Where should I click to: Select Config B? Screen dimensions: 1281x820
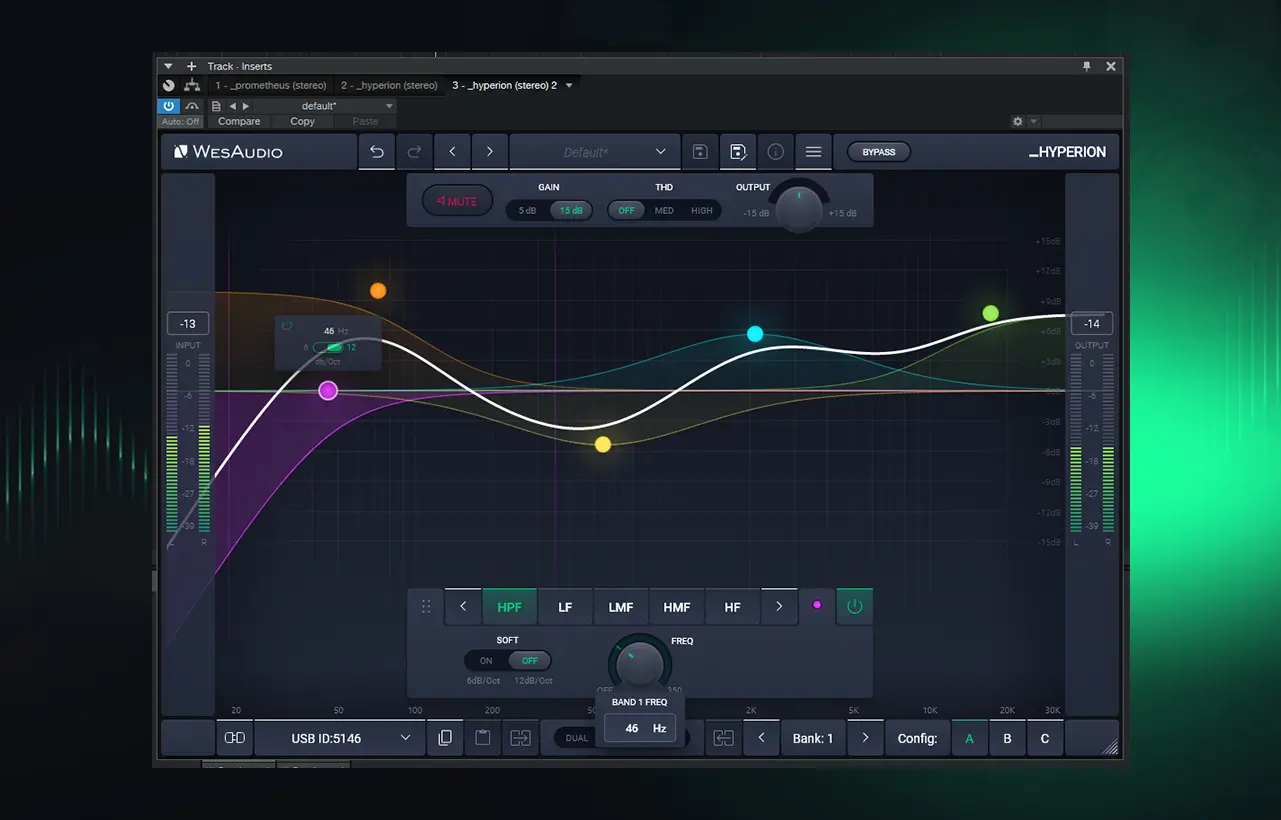(x=1007, y=738)
